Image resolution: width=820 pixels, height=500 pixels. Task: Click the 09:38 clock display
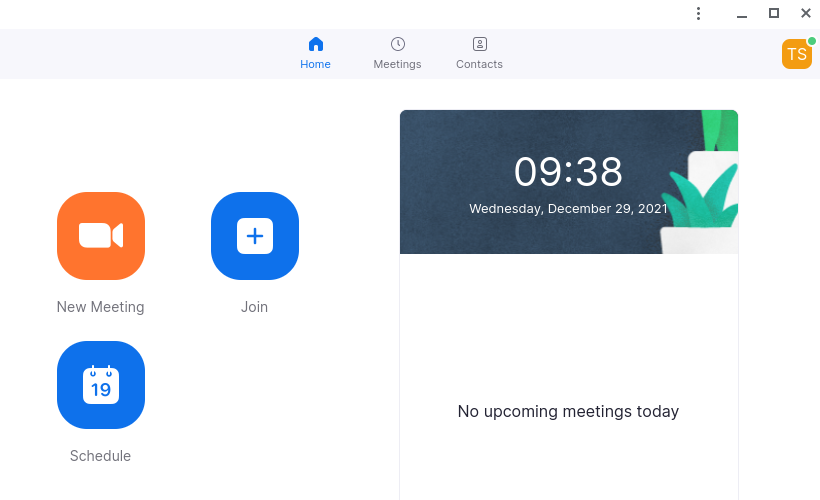coord(568,172)
